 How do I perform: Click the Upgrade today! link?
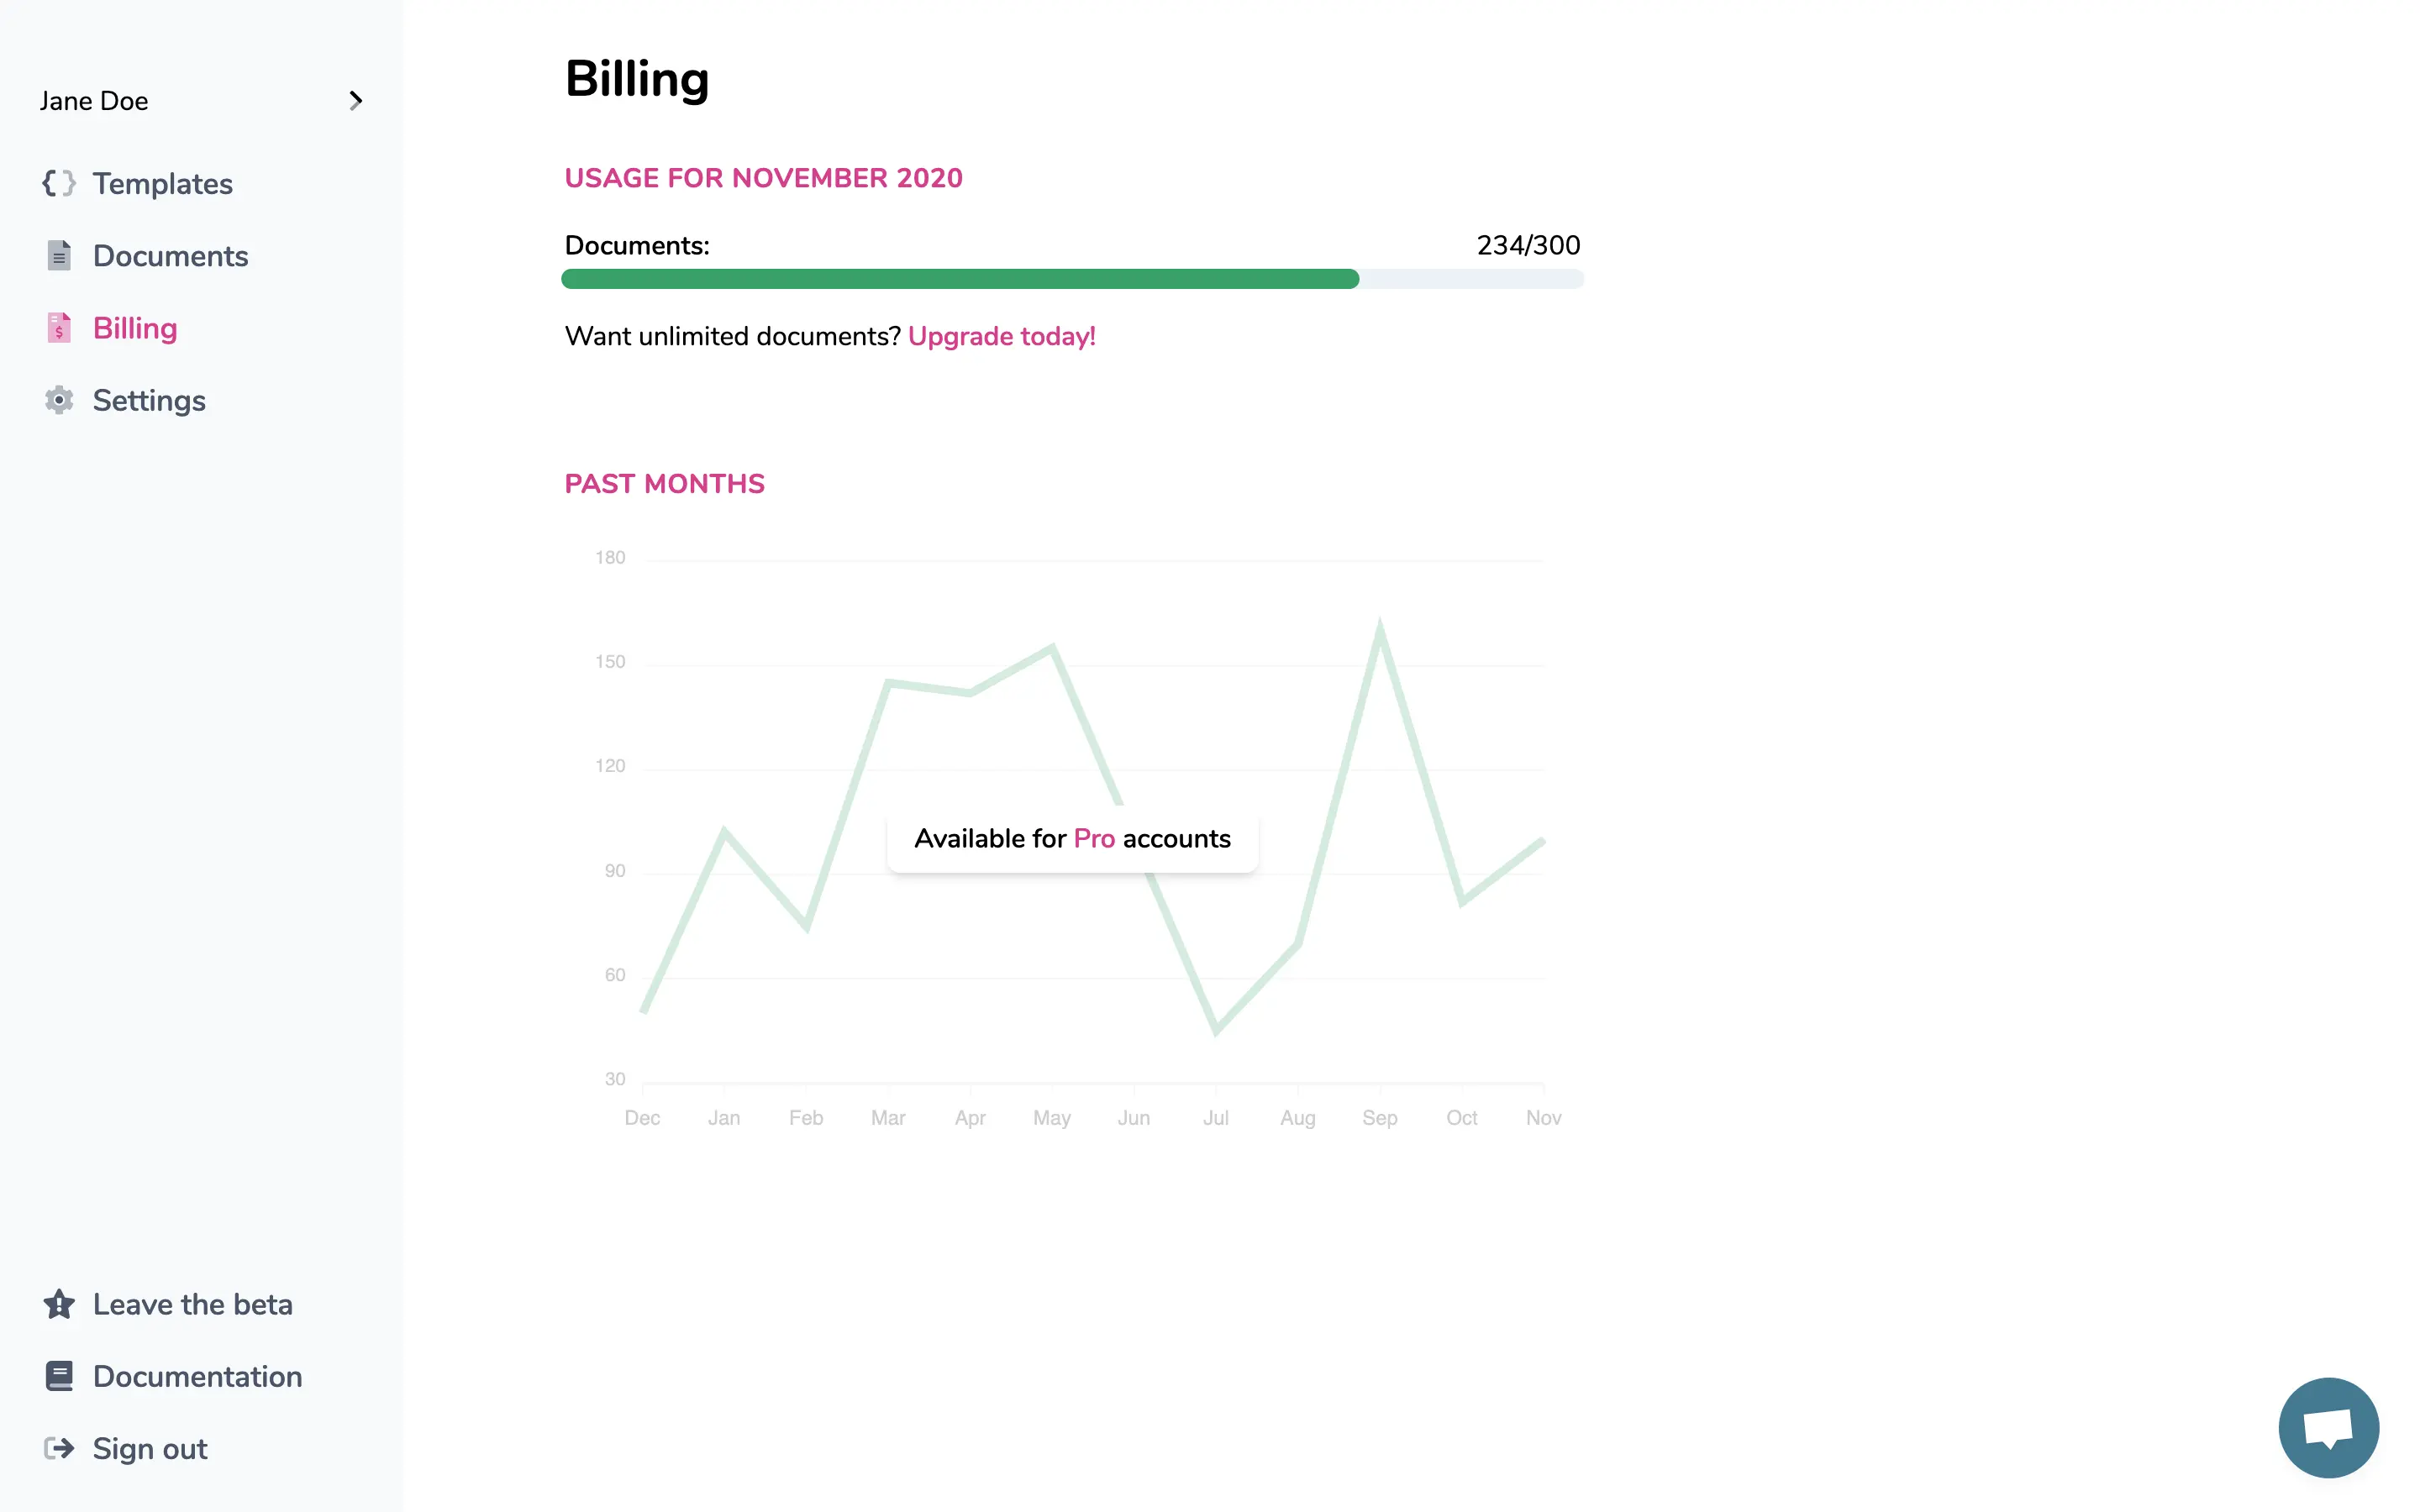(x=1001, y=336)
